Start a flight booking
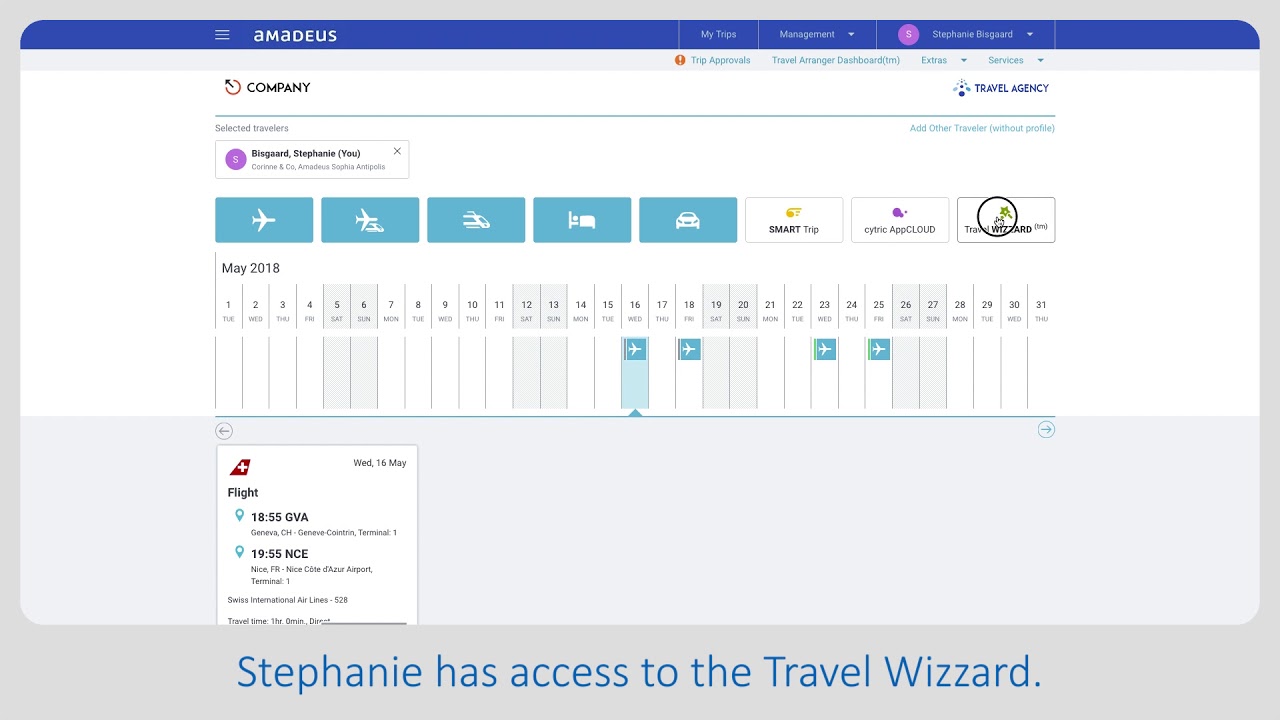Viewport: 1280px width, 720px height. pos(264,220)
